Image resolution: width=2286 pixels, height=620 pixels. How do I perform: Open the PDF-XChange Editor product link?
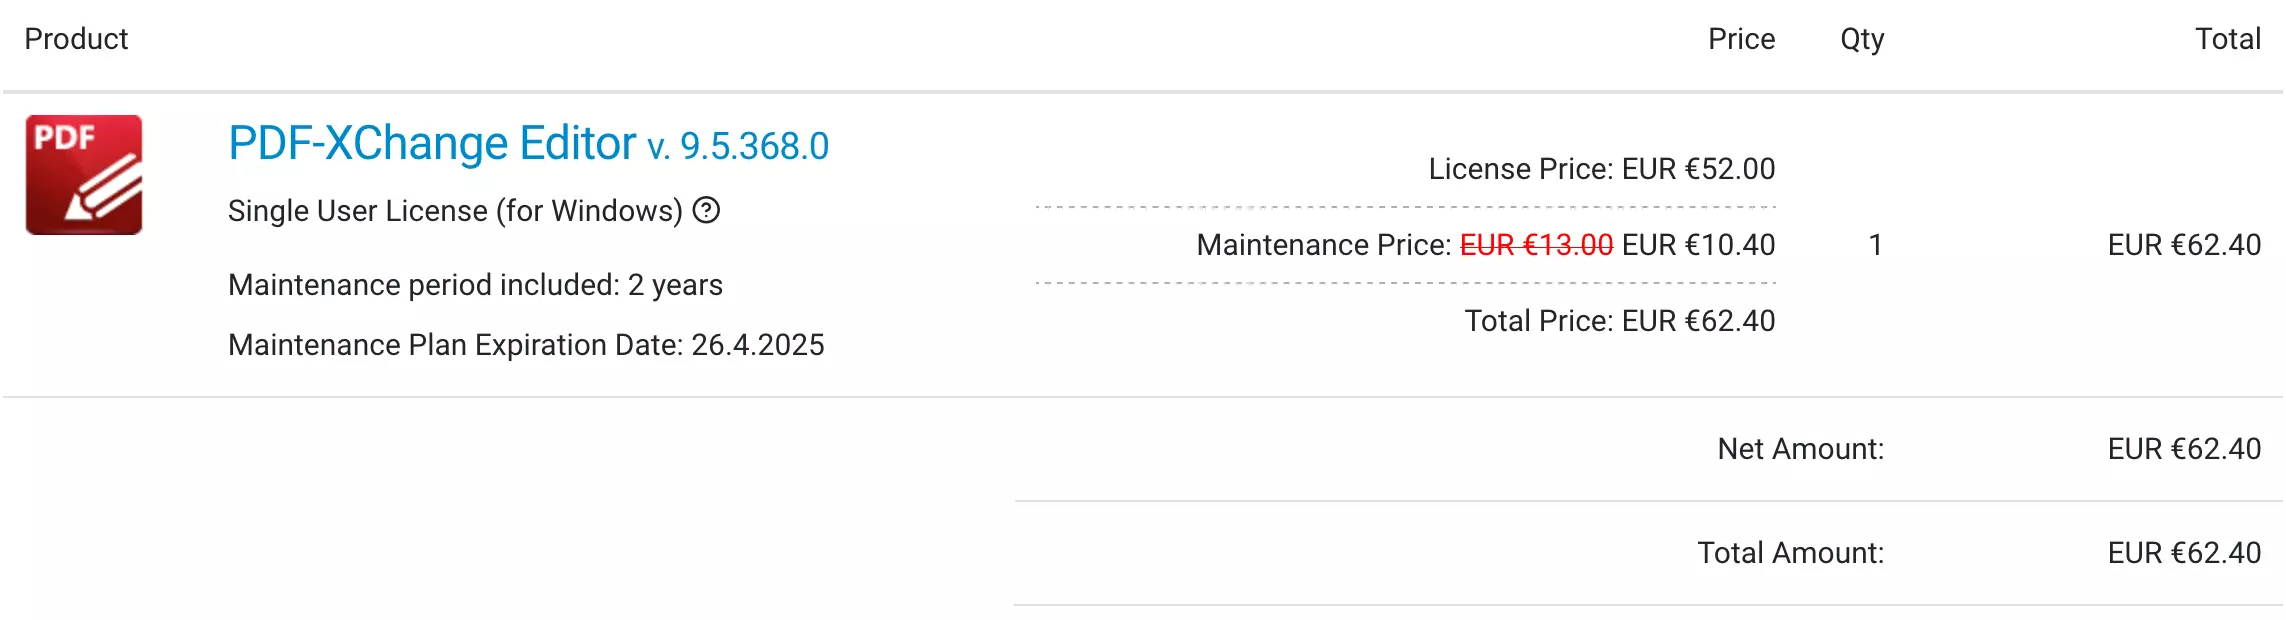[432, 144]
